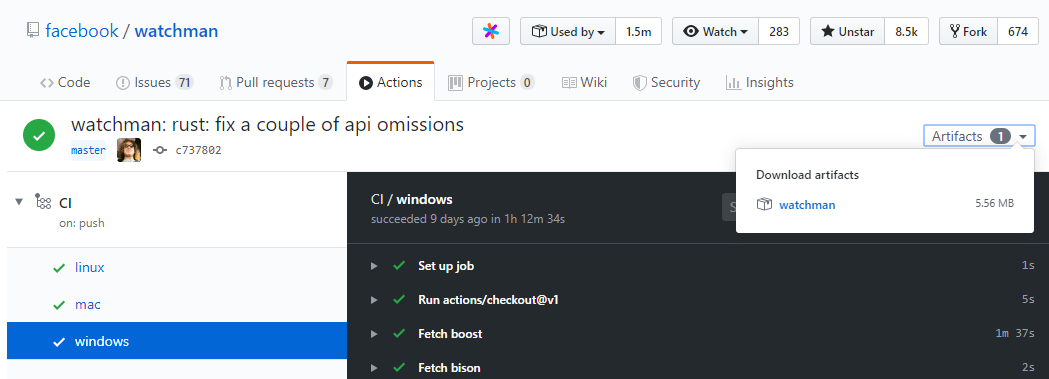Open the Watch notifications dropdown

[x=716, y=31]
